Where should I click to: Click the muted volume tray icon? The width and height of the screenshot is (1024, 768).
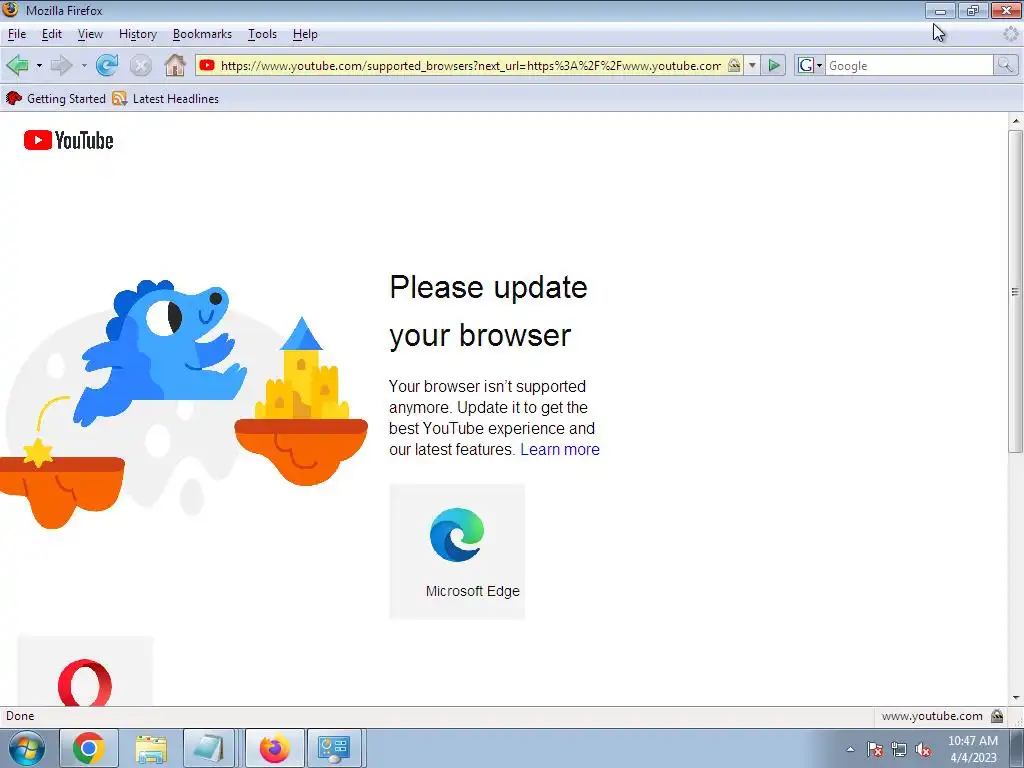tap(923, 750)
